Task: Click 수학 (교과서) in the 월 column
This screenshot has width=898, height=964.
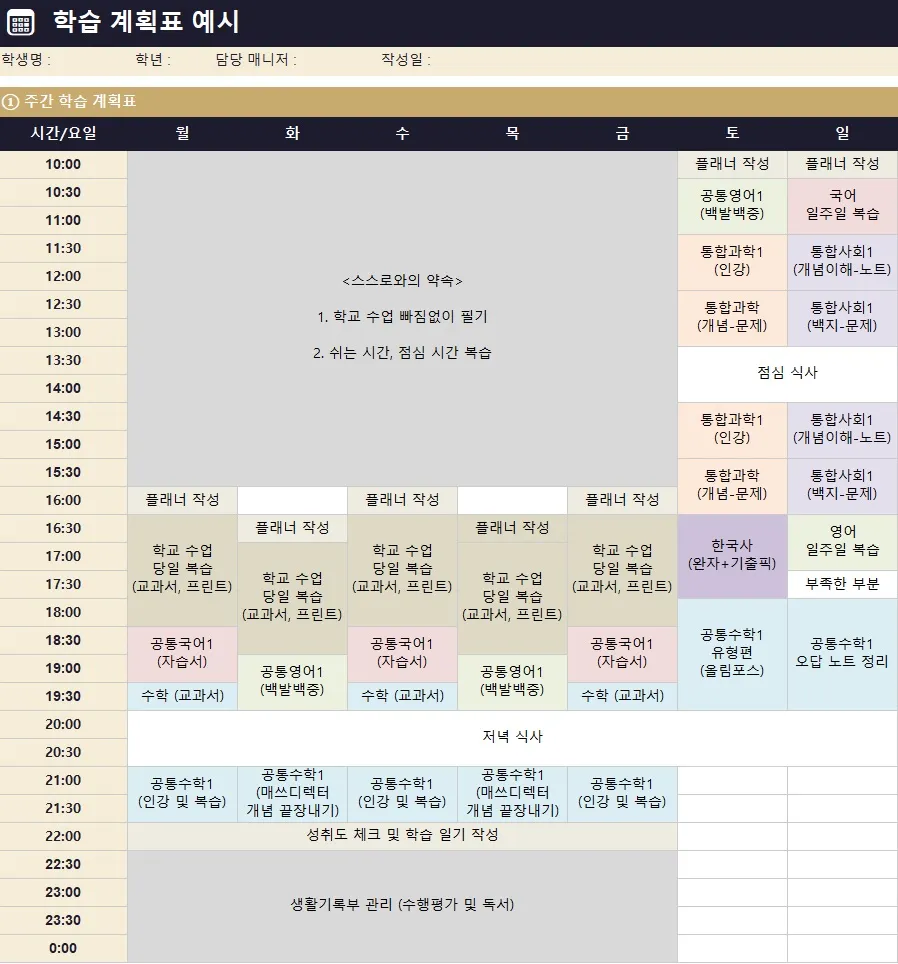Action: (183, 697)
